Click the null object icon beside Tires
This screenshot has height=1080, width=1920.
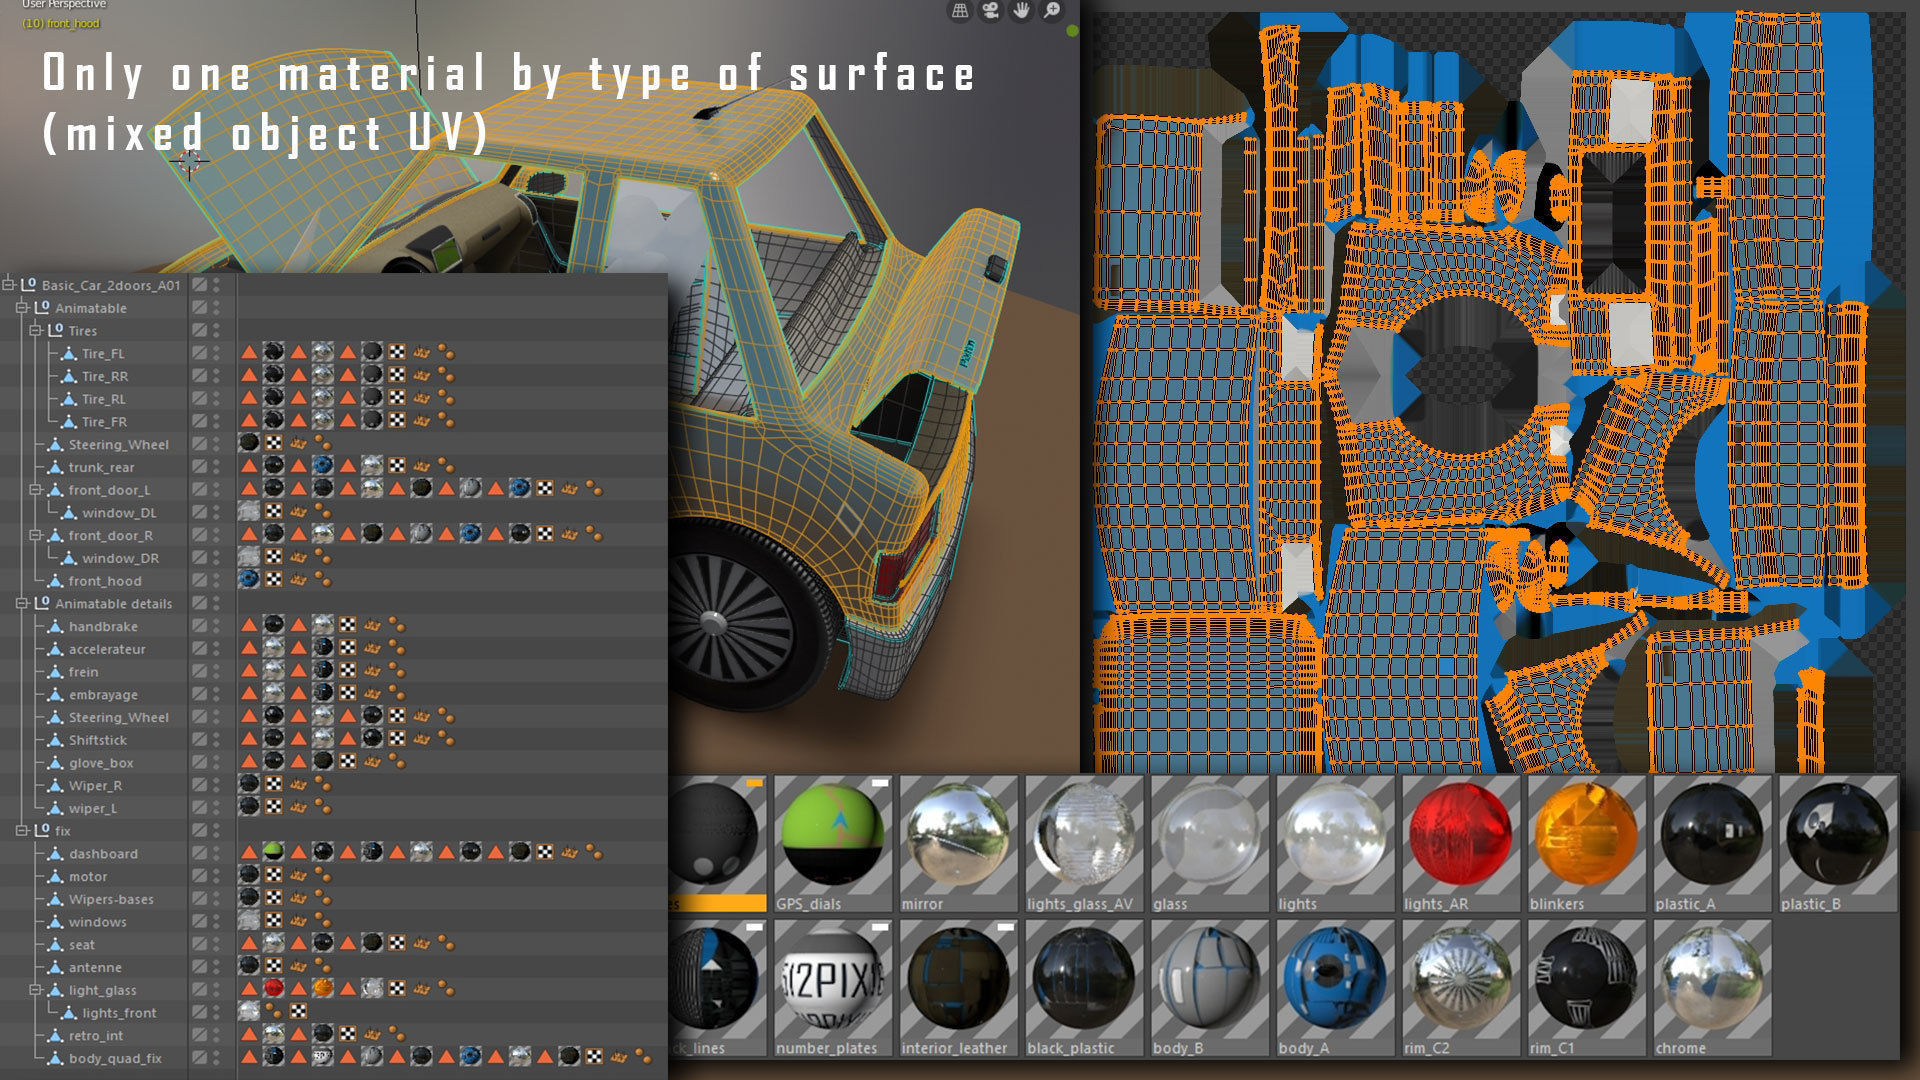click(56, 330)
